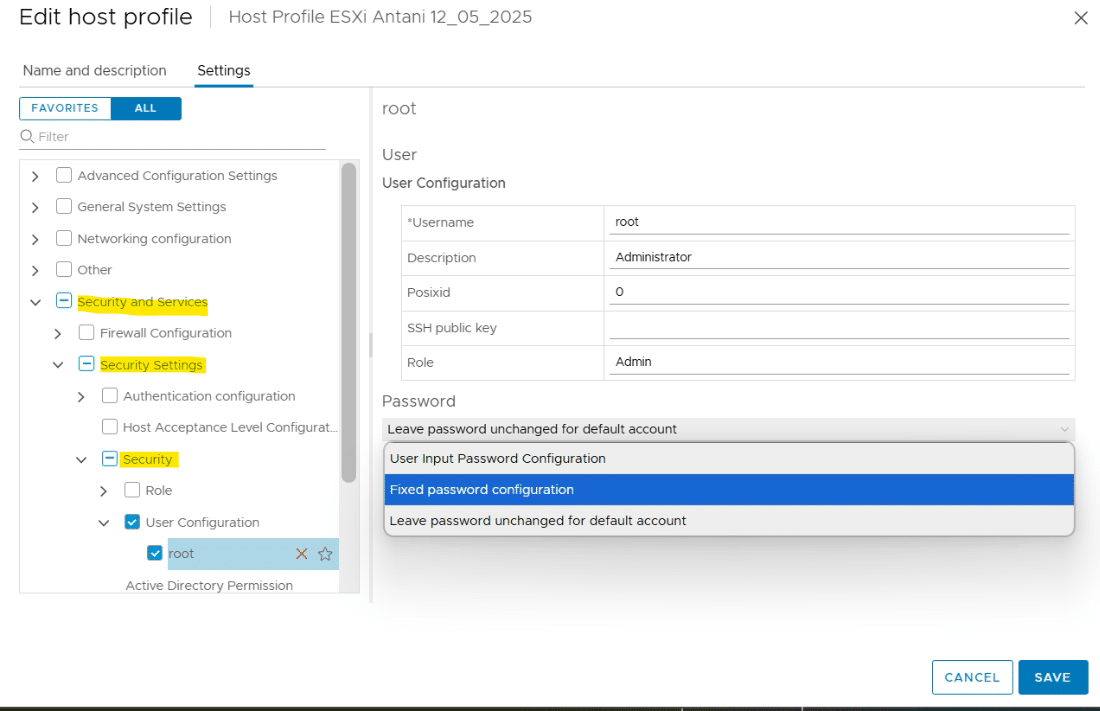Click the SAVE button
This screenshot has height=711, width=1100.
click(x=1052, y=677)
